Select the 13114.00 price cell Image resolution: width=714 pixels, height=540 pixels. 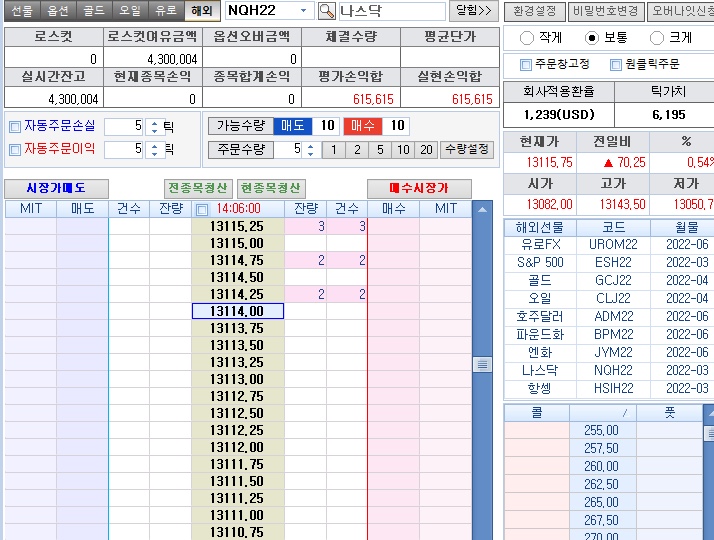click(x=237, y=311)
